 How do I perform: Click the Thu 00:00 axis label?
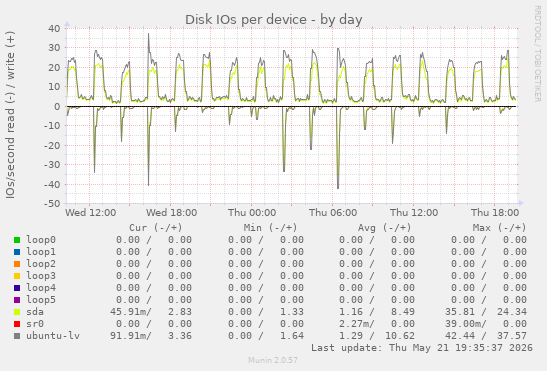[252, 213]
